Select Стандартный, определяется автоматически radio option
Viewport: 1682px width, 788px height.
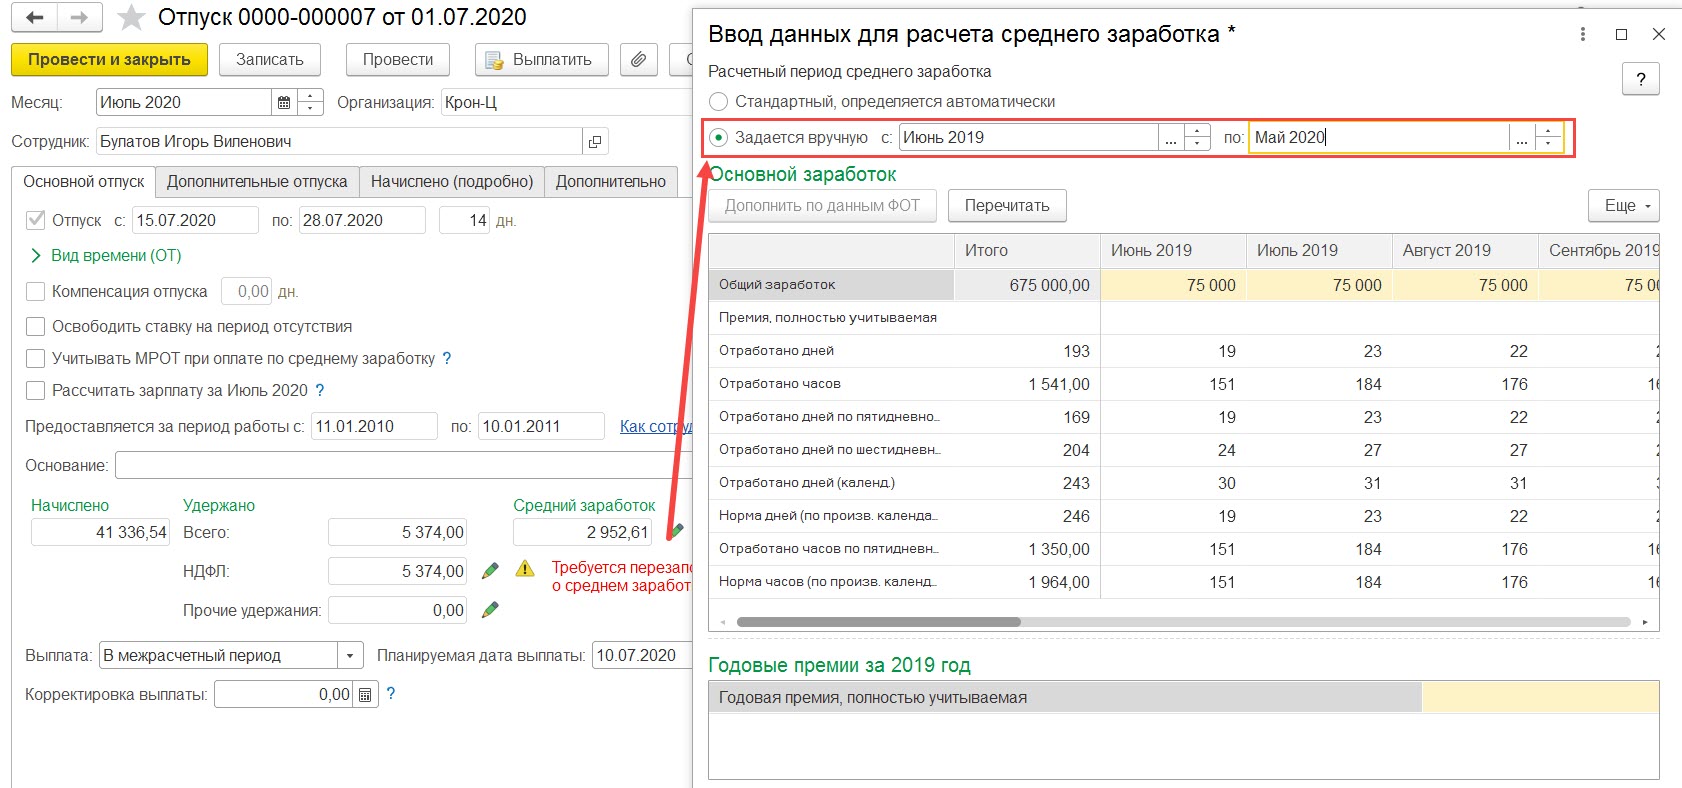tap(718, 102)
